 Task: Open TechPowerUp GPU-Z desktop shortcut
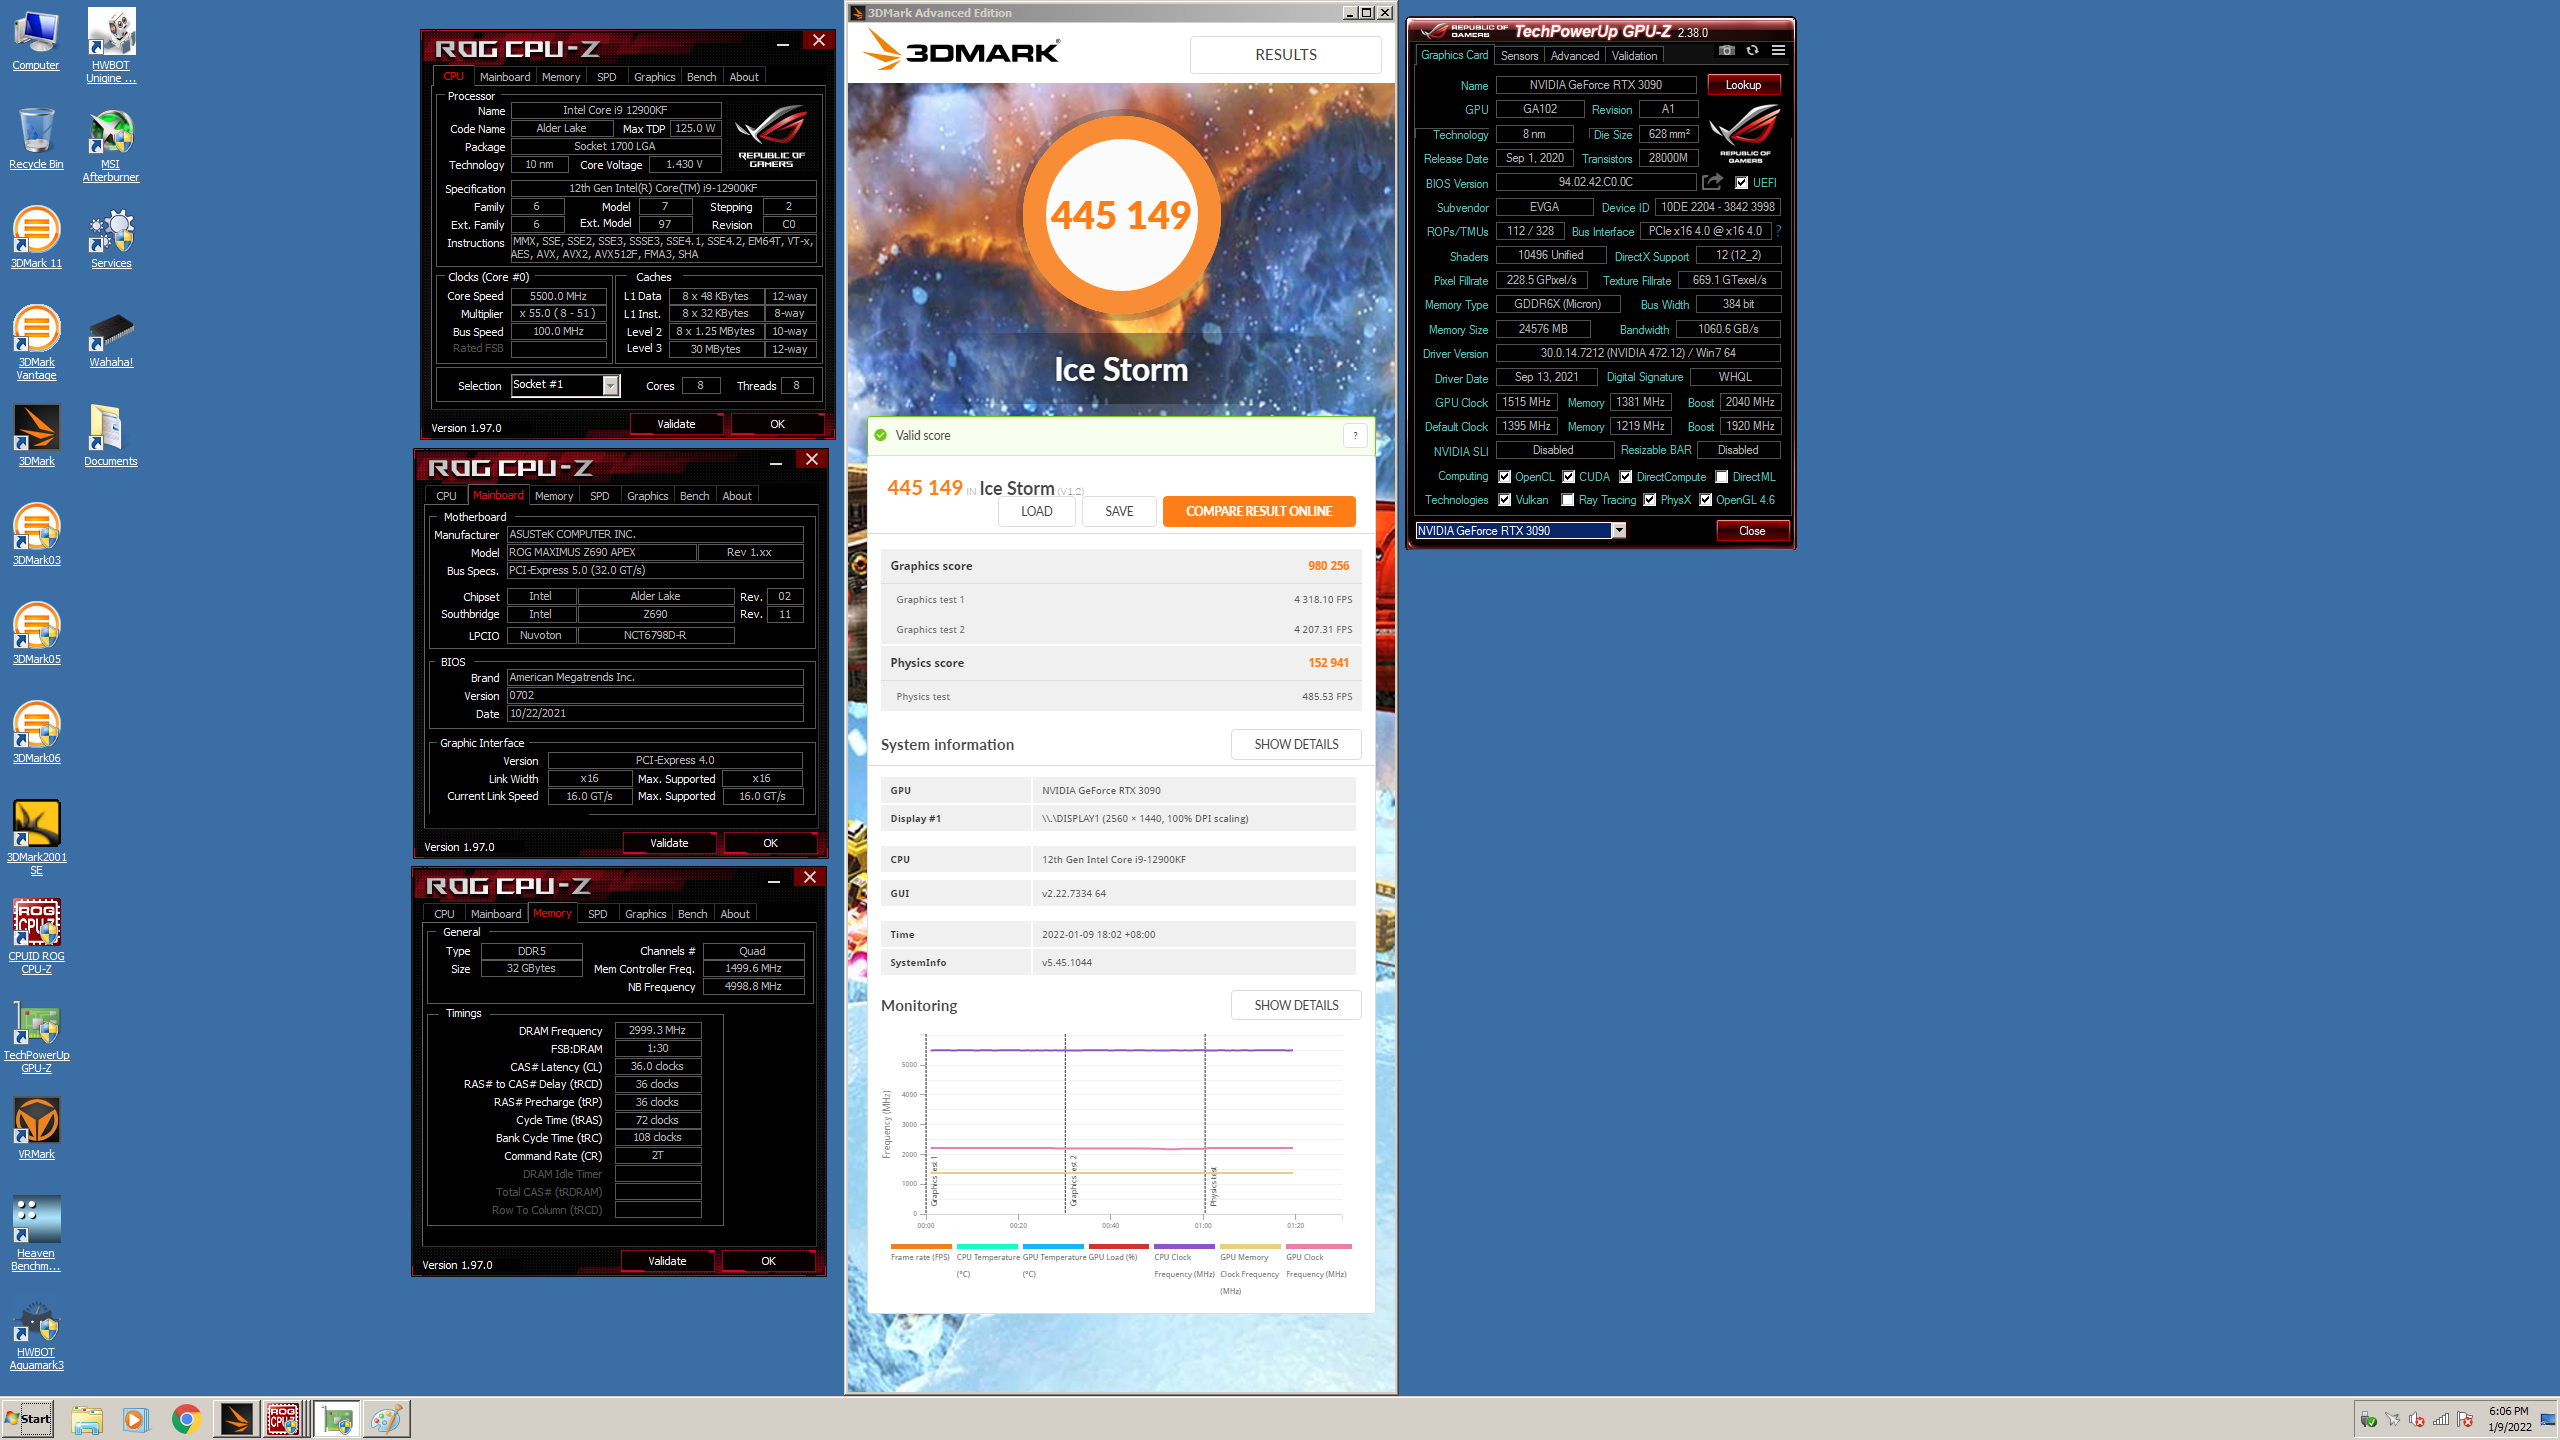point(36,1036)
